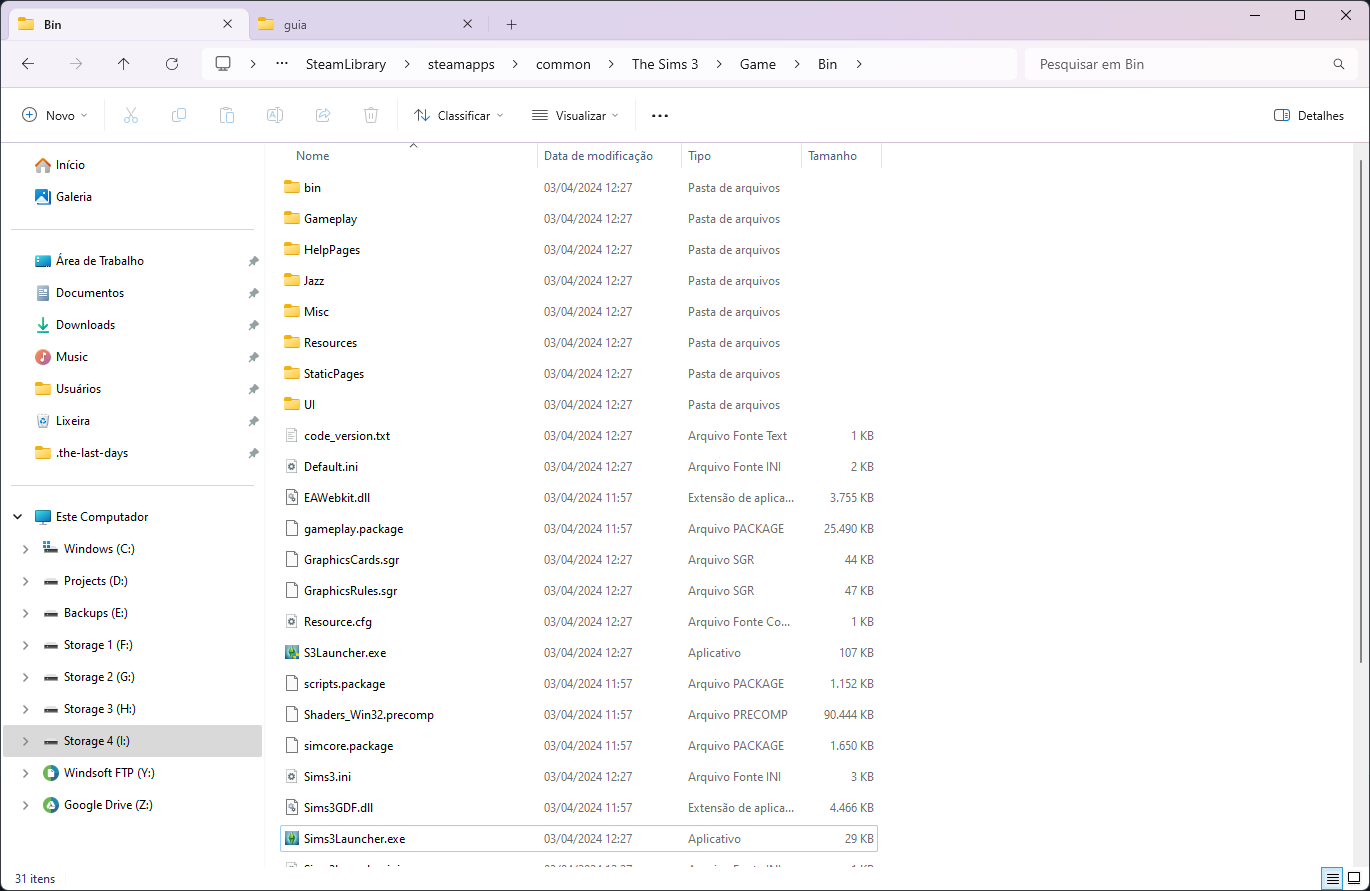This screenshot has width=1370, height=891.
Task: Select the GraphicsRules.sgr file name
Action: [x=351, y=591]
